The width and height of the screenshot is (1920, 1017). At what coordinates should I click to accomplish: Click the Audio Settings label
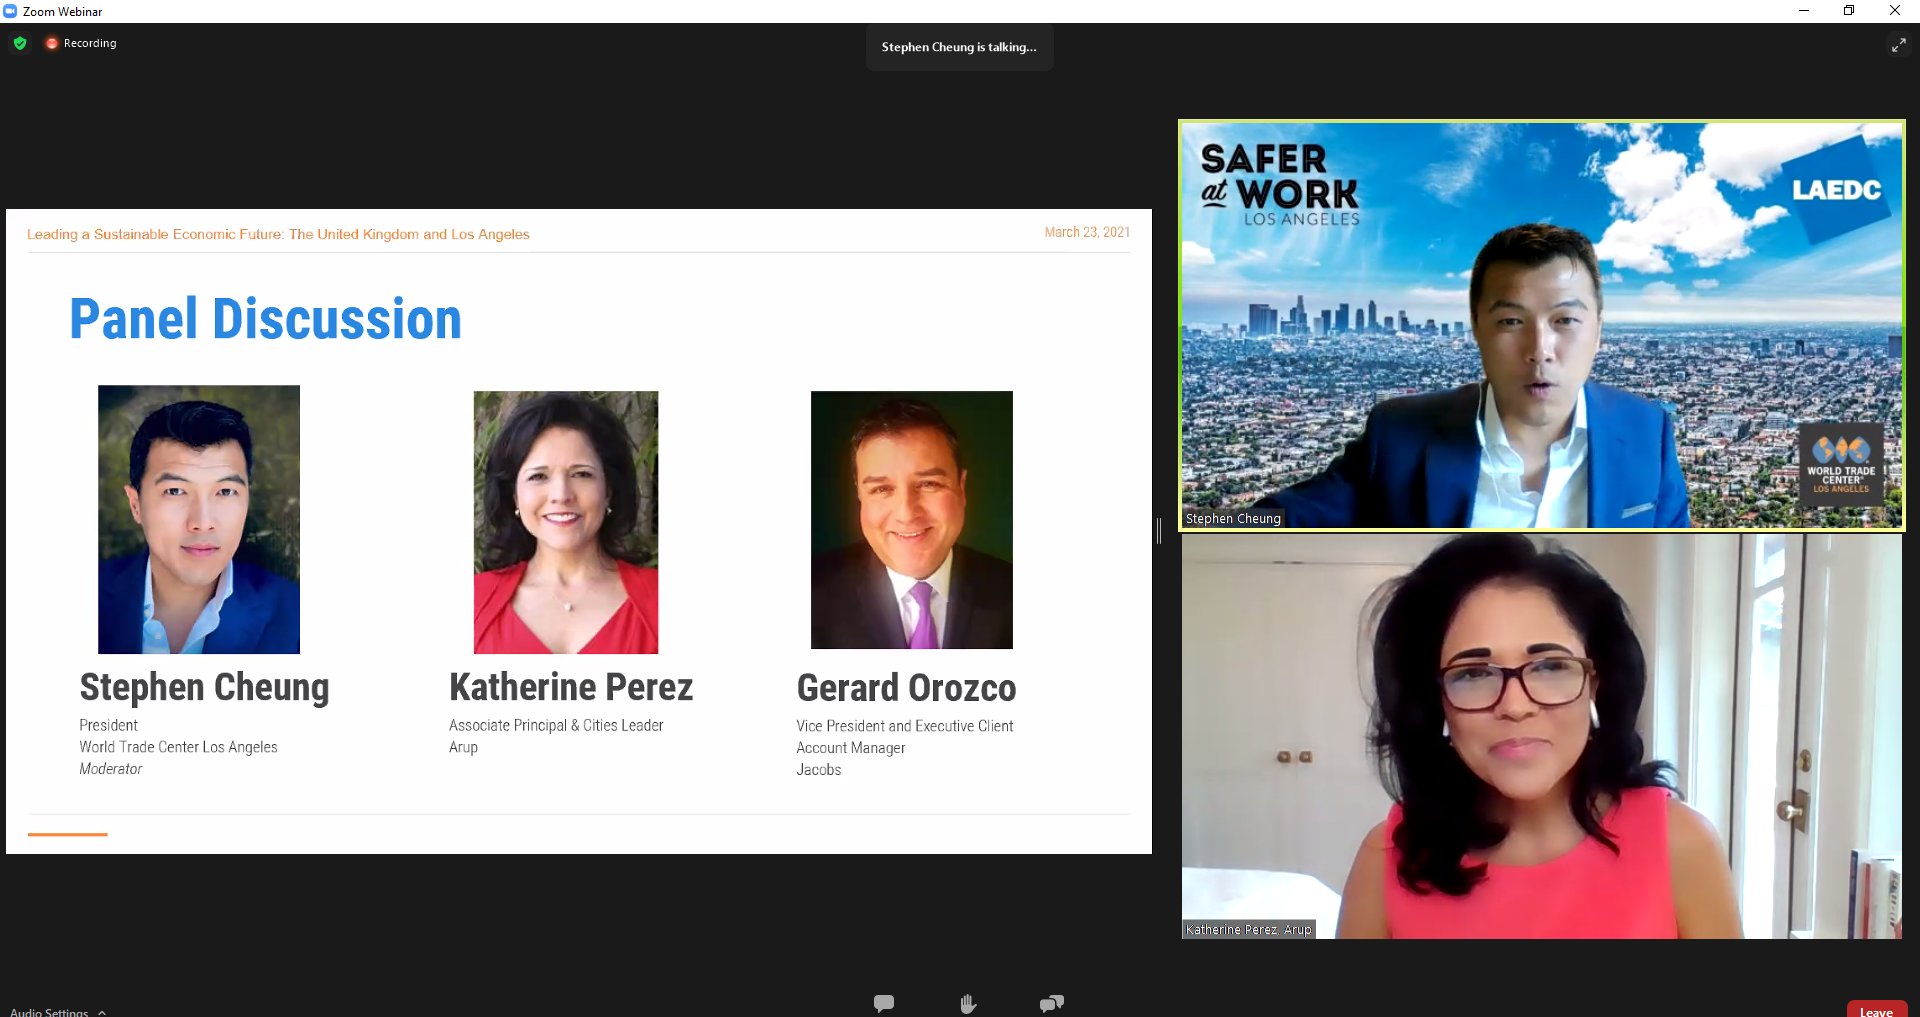coord(49,1012)
